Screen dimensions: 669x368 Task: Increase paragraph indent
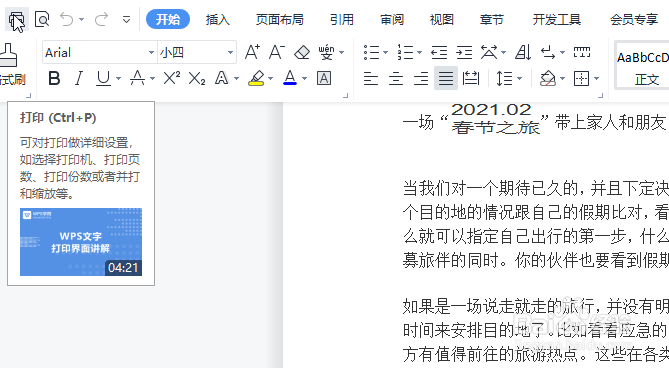[464, 52]
